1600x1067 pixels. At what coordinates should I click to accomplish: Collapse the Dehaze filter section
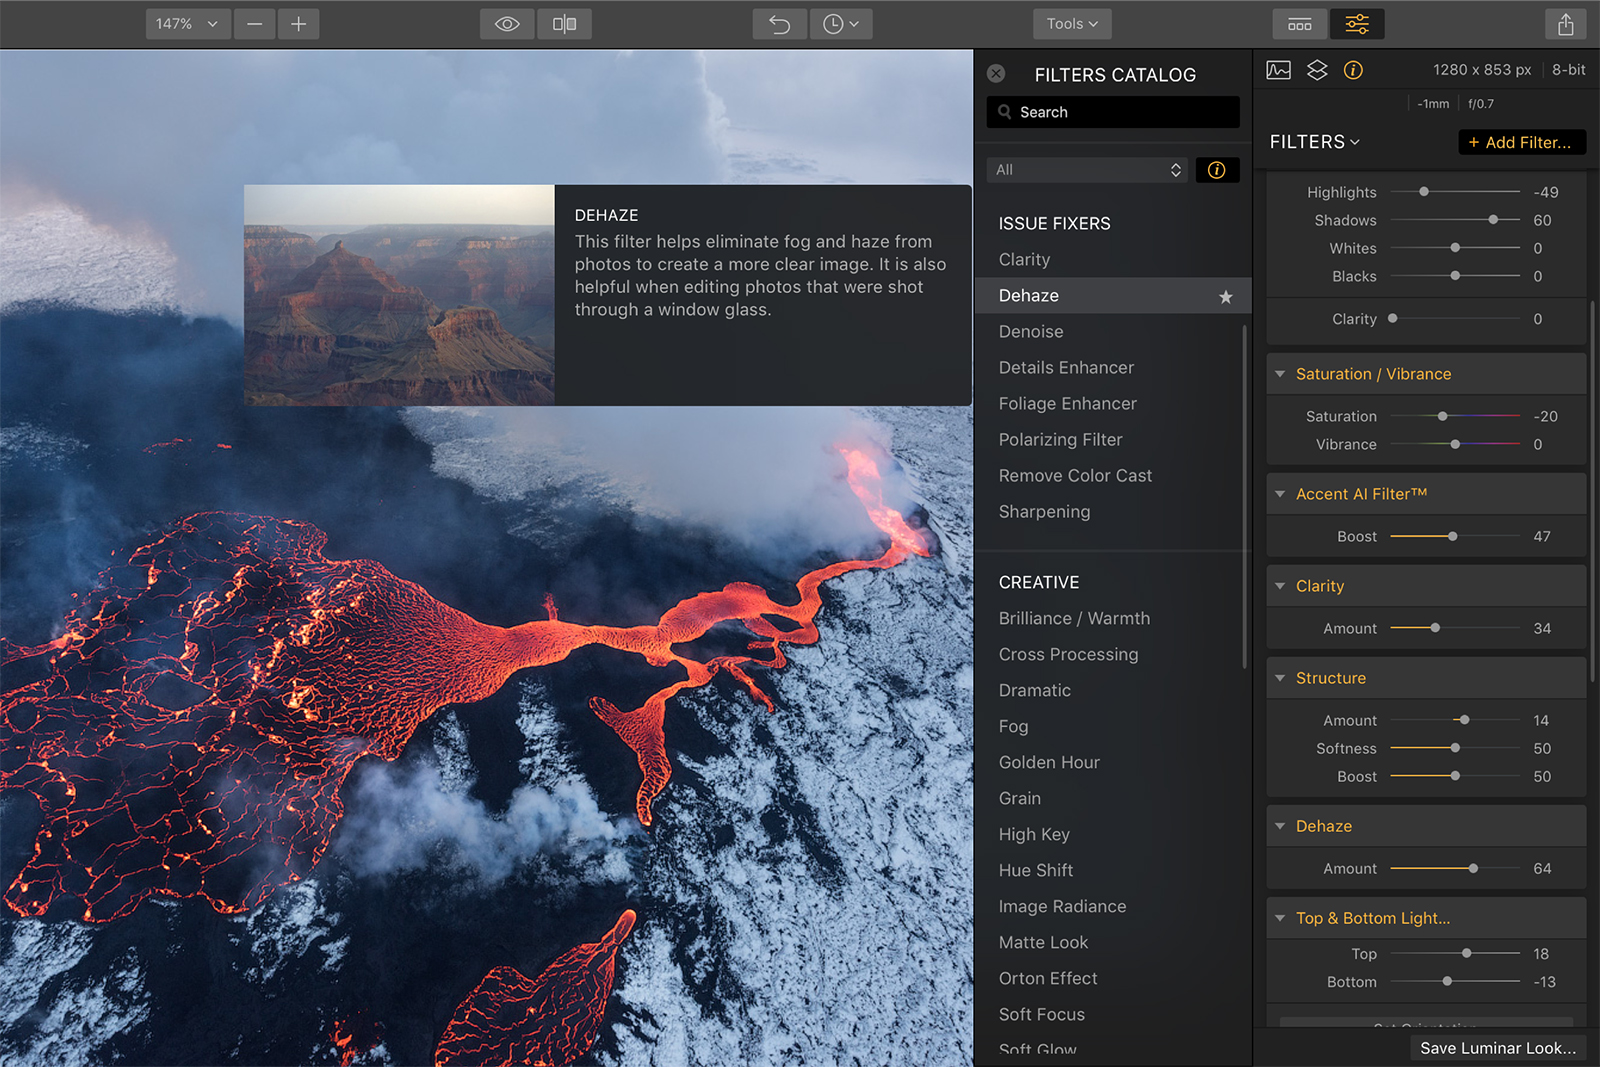tap(1280, 826)
